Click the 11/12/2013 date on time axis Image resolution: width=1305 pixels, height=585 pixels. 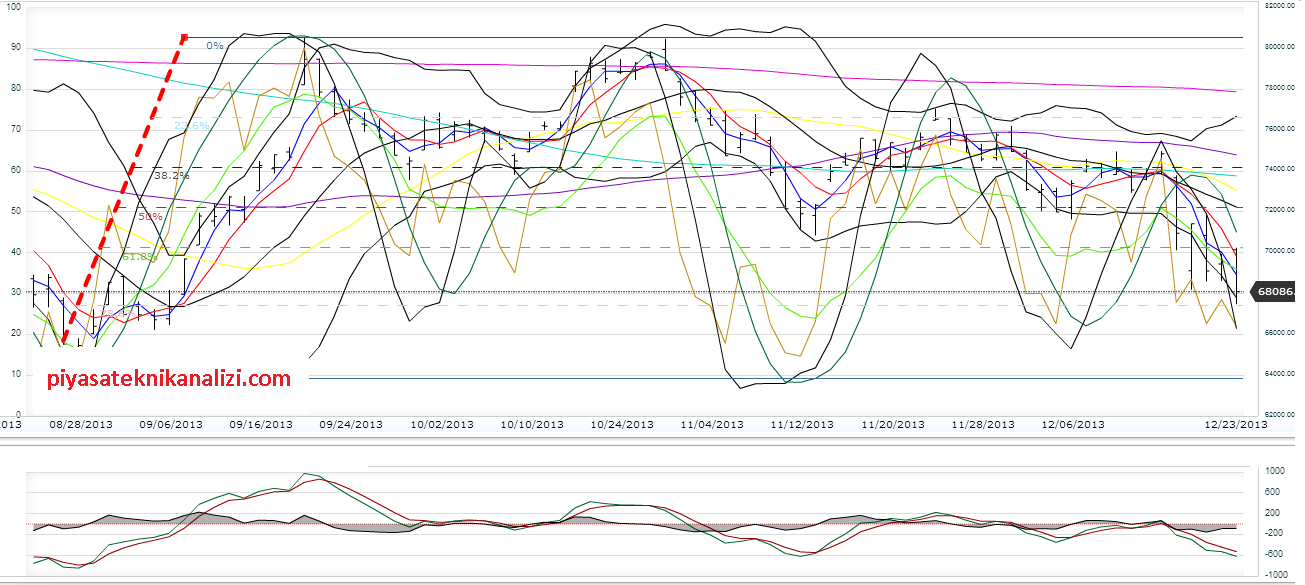click(x=802, y=424)
